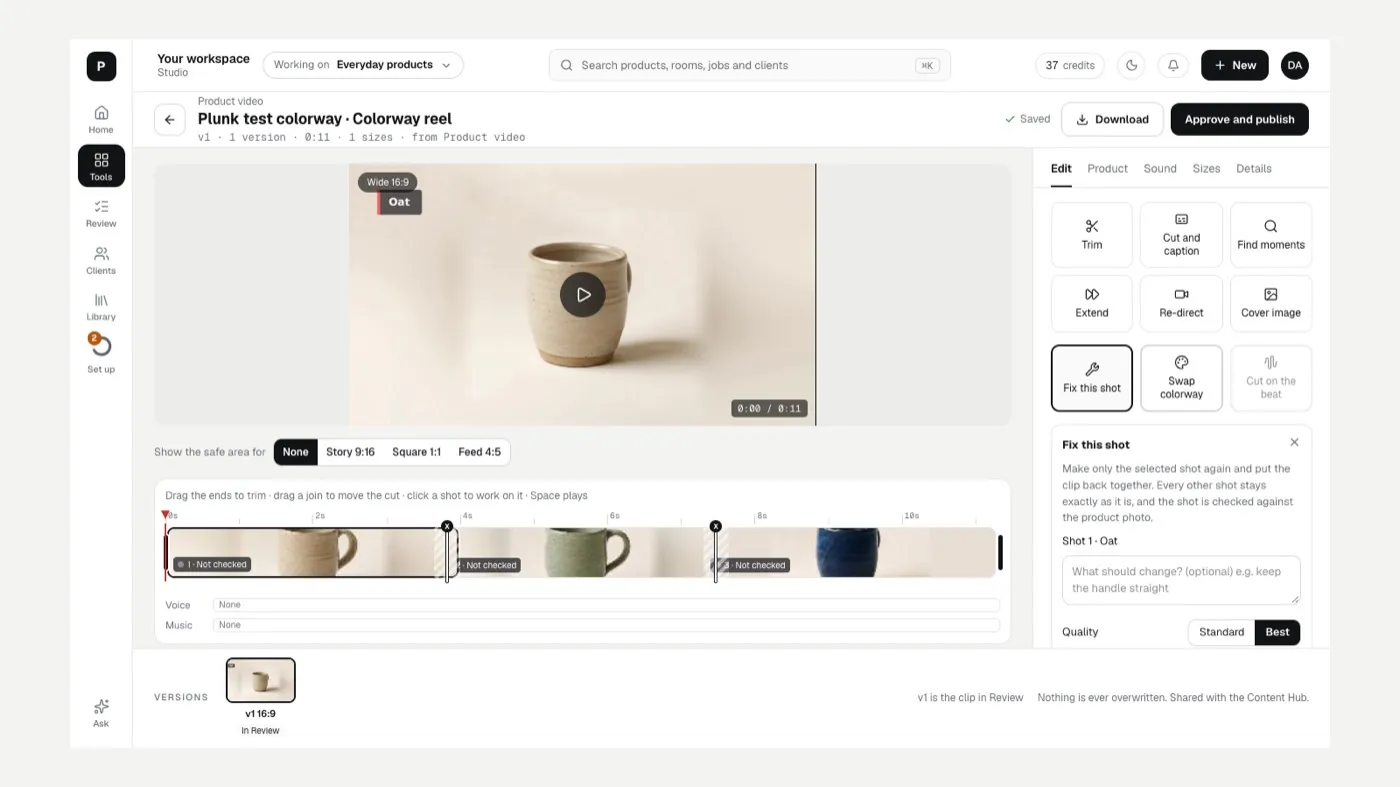
Task: Toggle dark mode with the moon icon
Action: [1132, 65]
